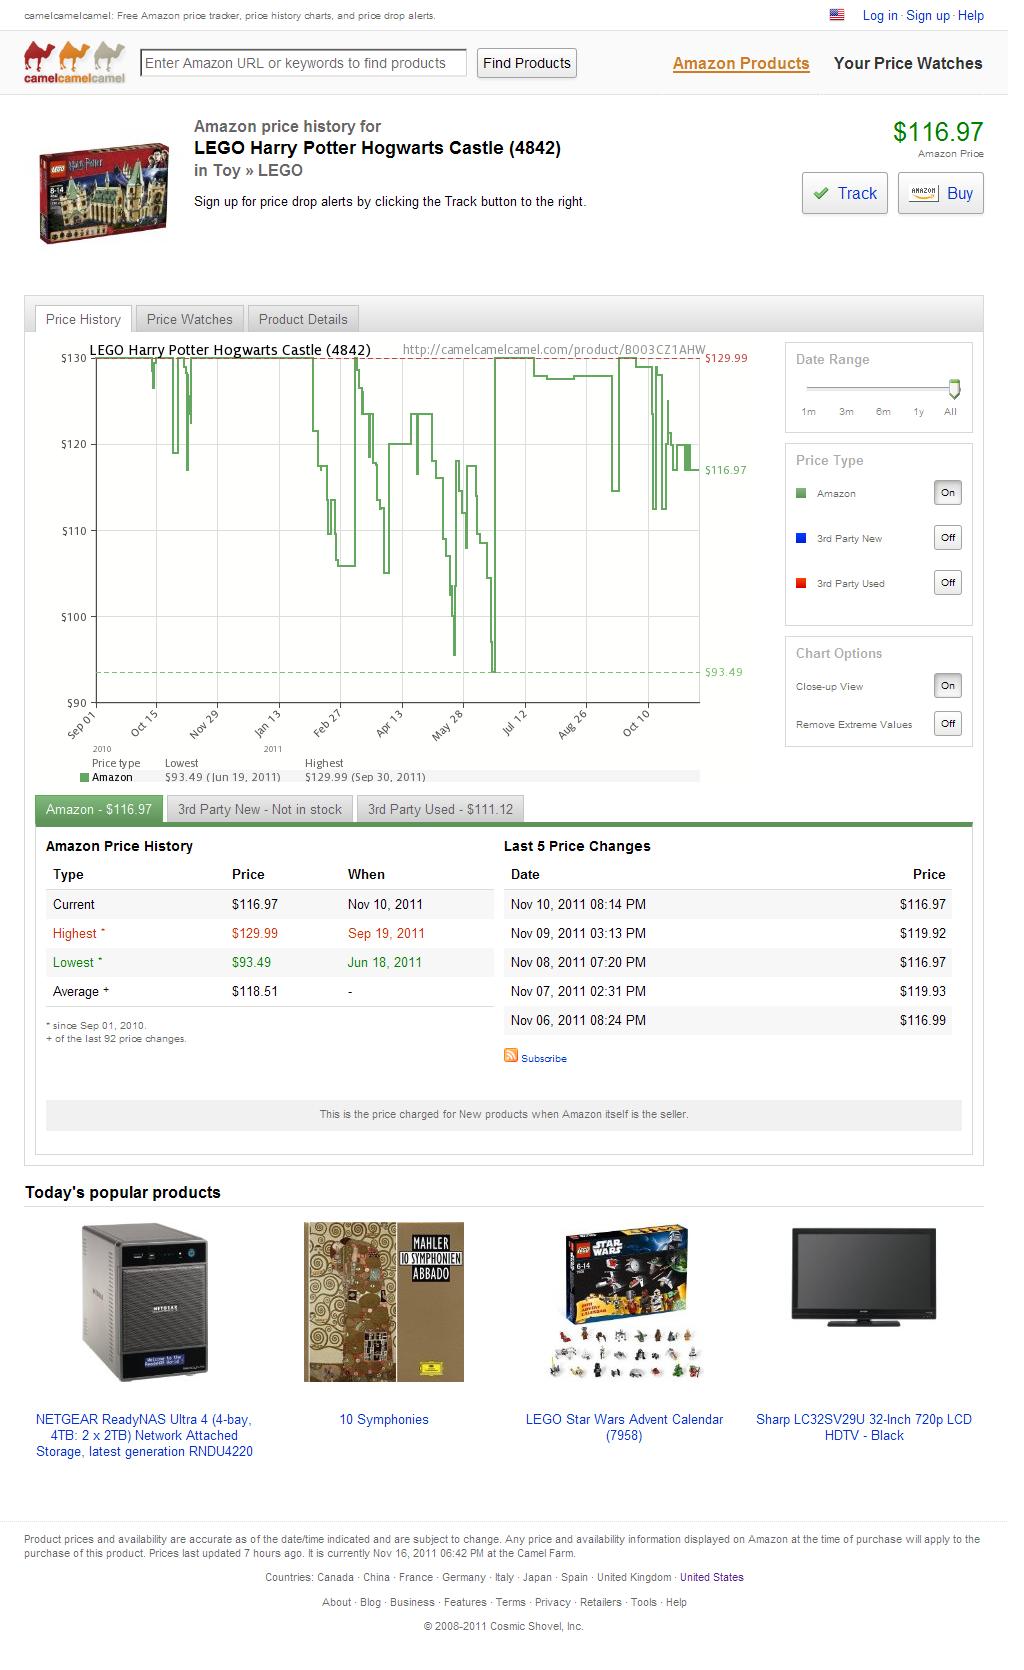Image resolution: width=1024 pixels, height=1670 pixels.
Task: Click the LEGO Star Wars Advent Calendar image
Action: (625, 1302)
